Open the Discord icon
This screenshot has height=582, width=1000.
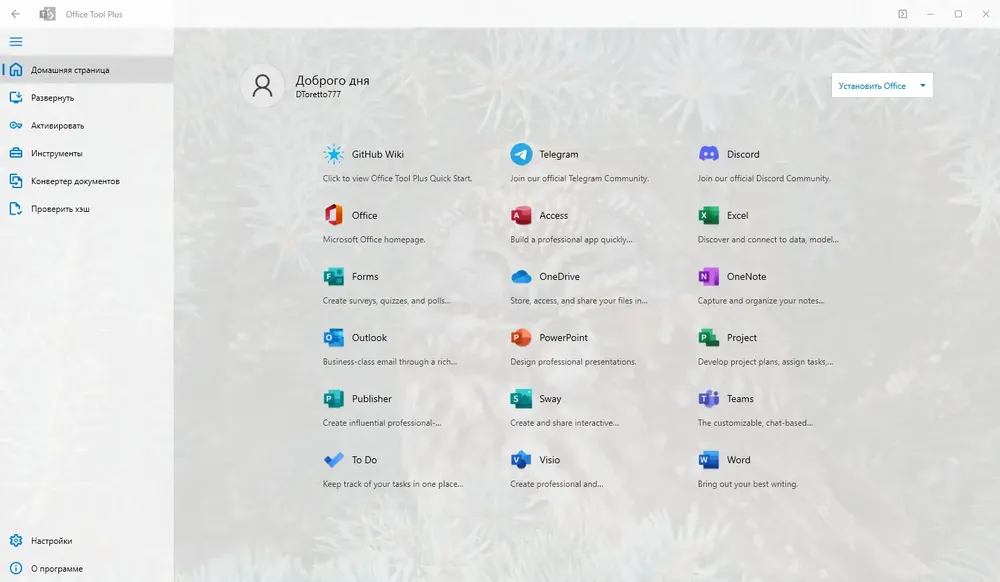[x=709, y=154]
